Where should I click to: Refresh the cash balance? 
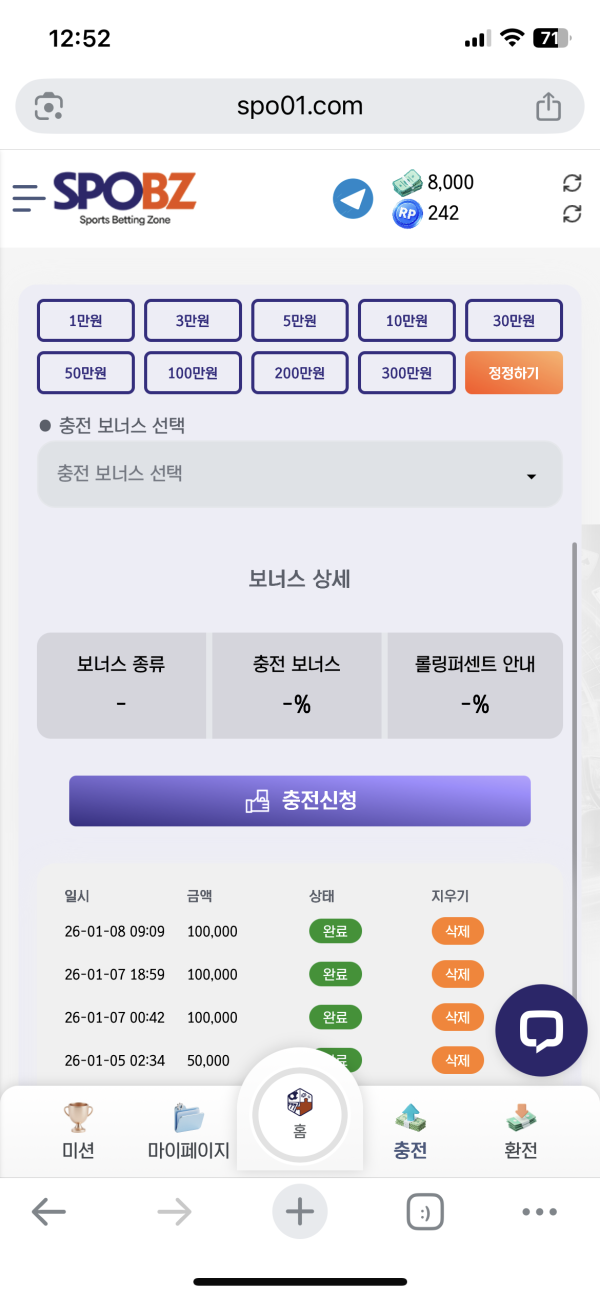572,183
